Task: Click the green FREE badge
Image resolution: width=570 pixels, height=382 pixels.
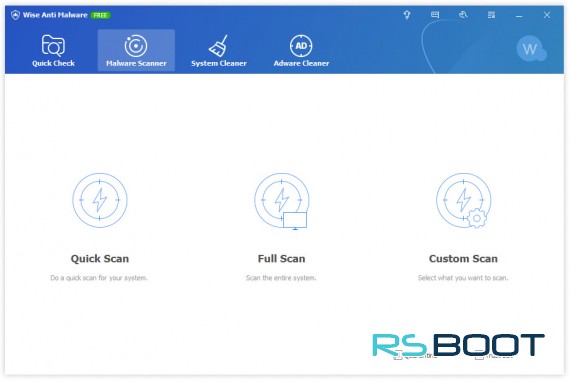Action: (101, 15)
